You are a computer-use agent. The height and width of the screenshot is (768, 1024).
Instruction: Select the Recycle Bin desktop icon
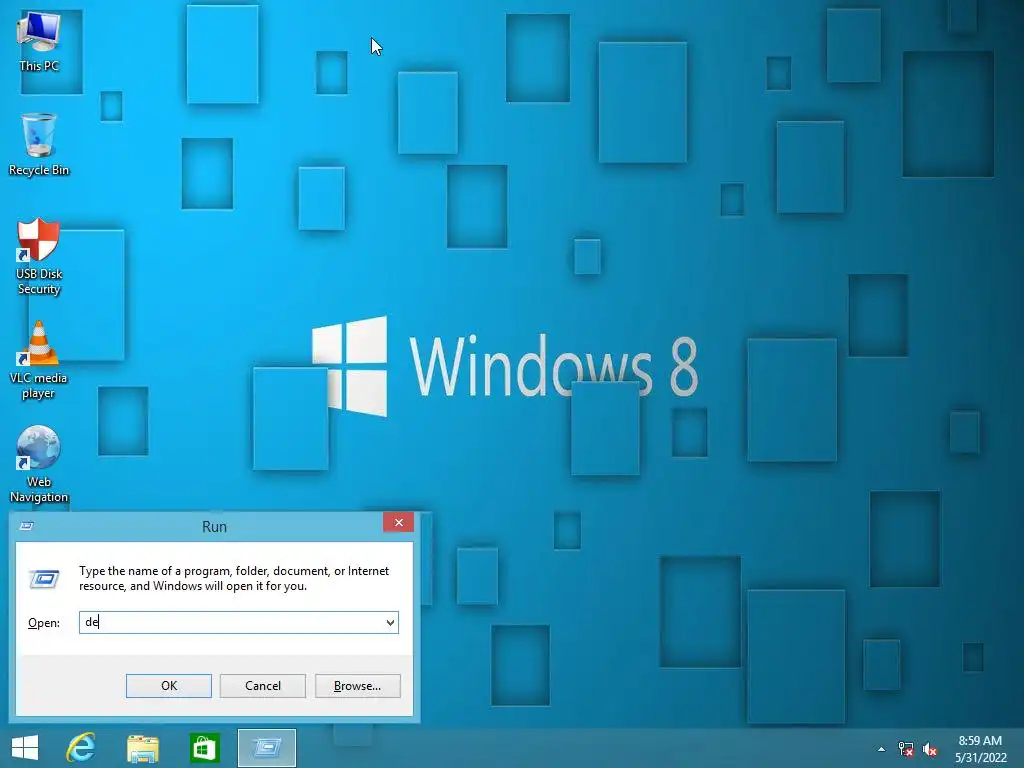pos(39,144)
